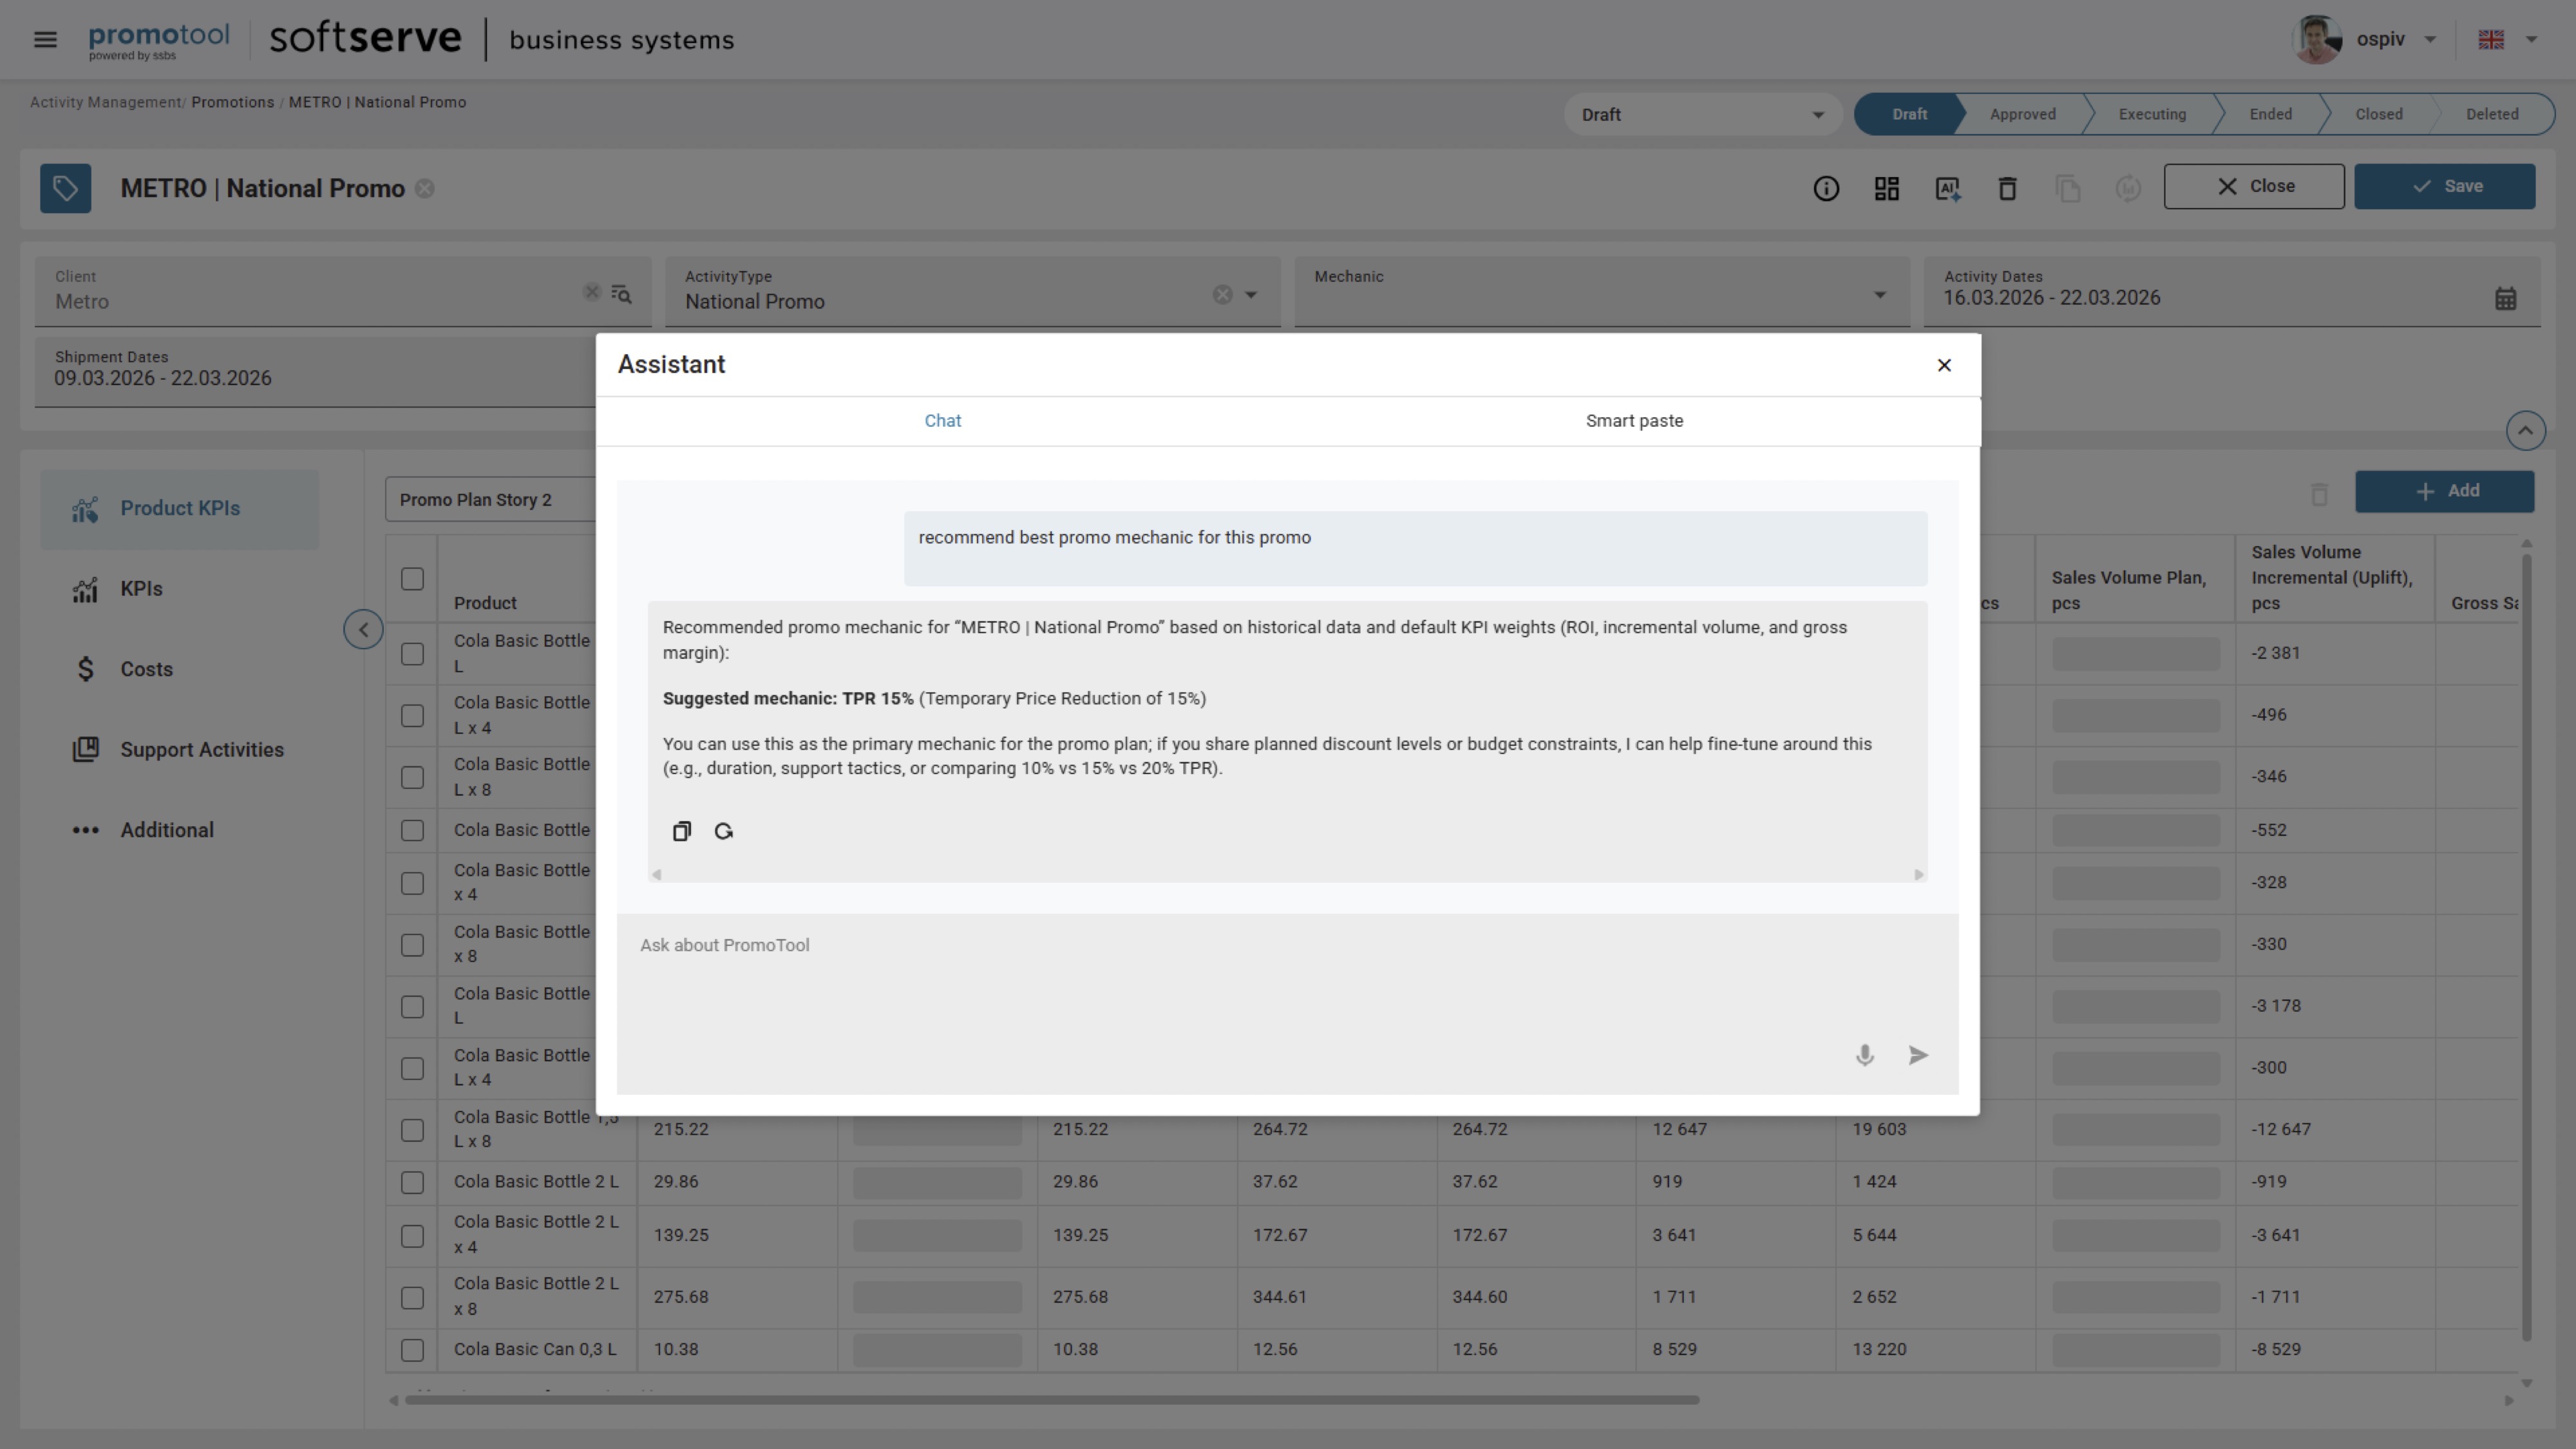Click the trash delete icon in the header toolbar
The width and height of the screenshot is (2576, 1449).
[x=2007, y=188]
